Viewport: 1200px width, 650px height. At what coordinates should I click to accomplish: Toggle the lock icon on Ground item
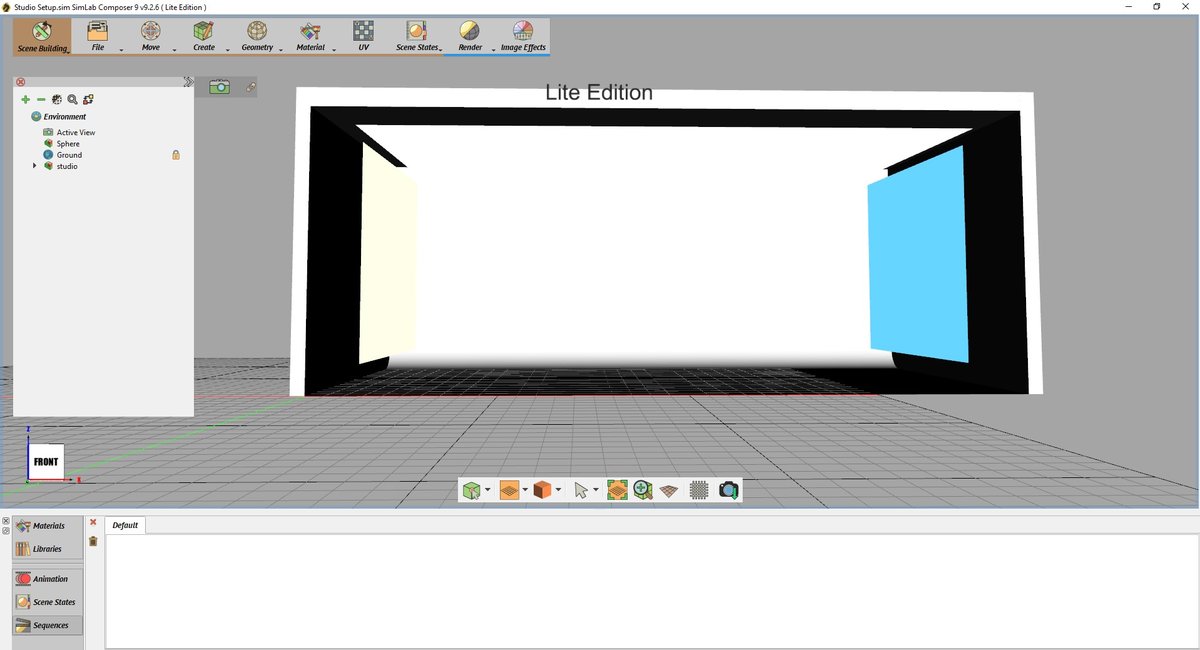point(176,155)
